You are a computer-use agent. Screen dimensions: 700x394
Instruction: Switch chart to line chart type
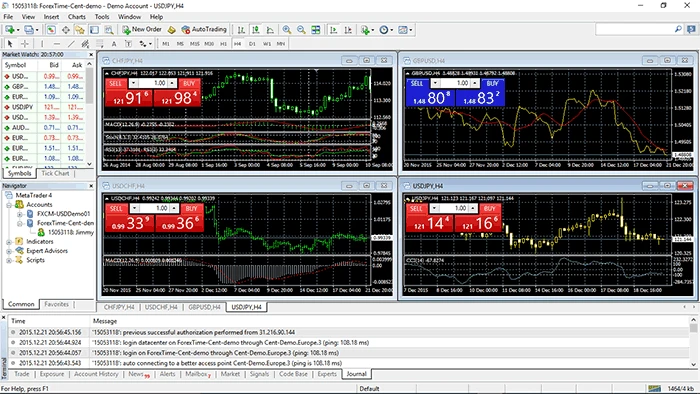tap(270, 29)
